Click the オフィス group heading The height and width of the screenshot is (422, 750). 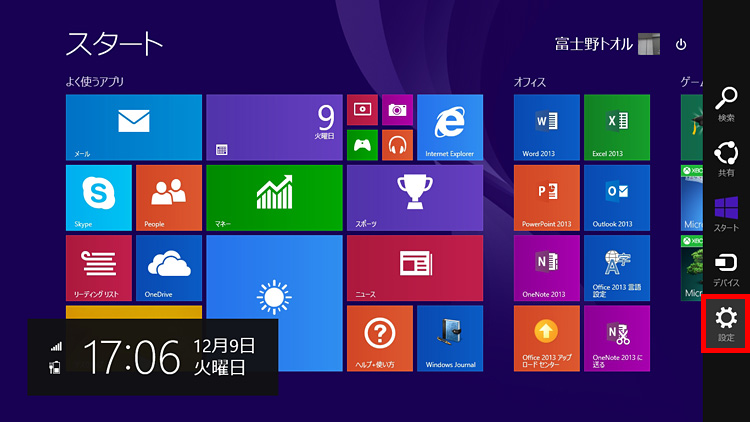pyautogui.click(x=529, y=82)
